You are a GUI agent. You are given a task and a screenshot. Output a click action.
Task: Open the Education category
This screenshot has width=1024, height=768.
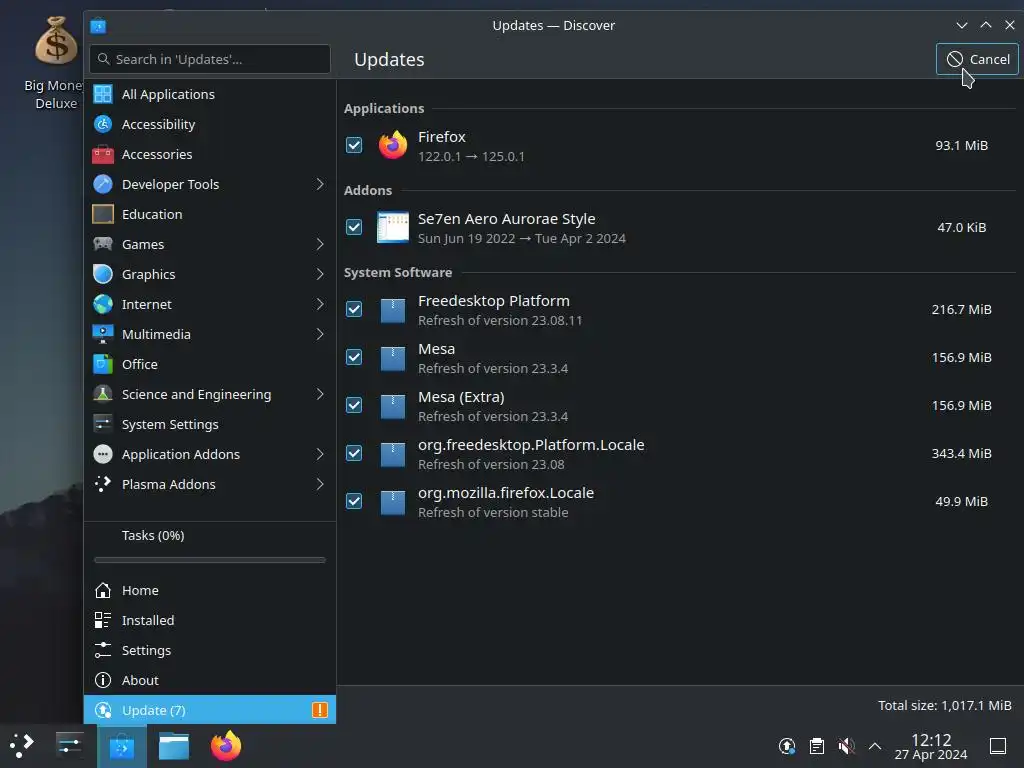click(x=210, y=214)
